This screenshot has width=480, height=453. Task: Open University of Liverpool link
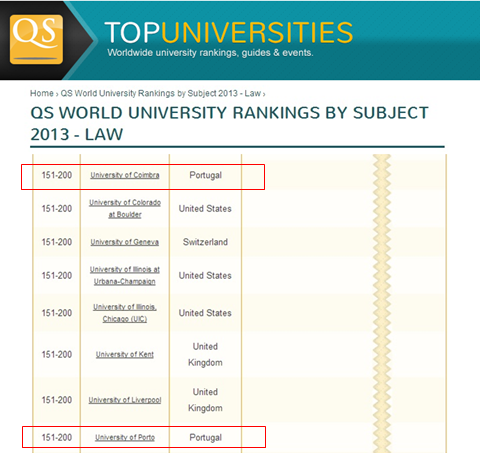click(125, 400)
